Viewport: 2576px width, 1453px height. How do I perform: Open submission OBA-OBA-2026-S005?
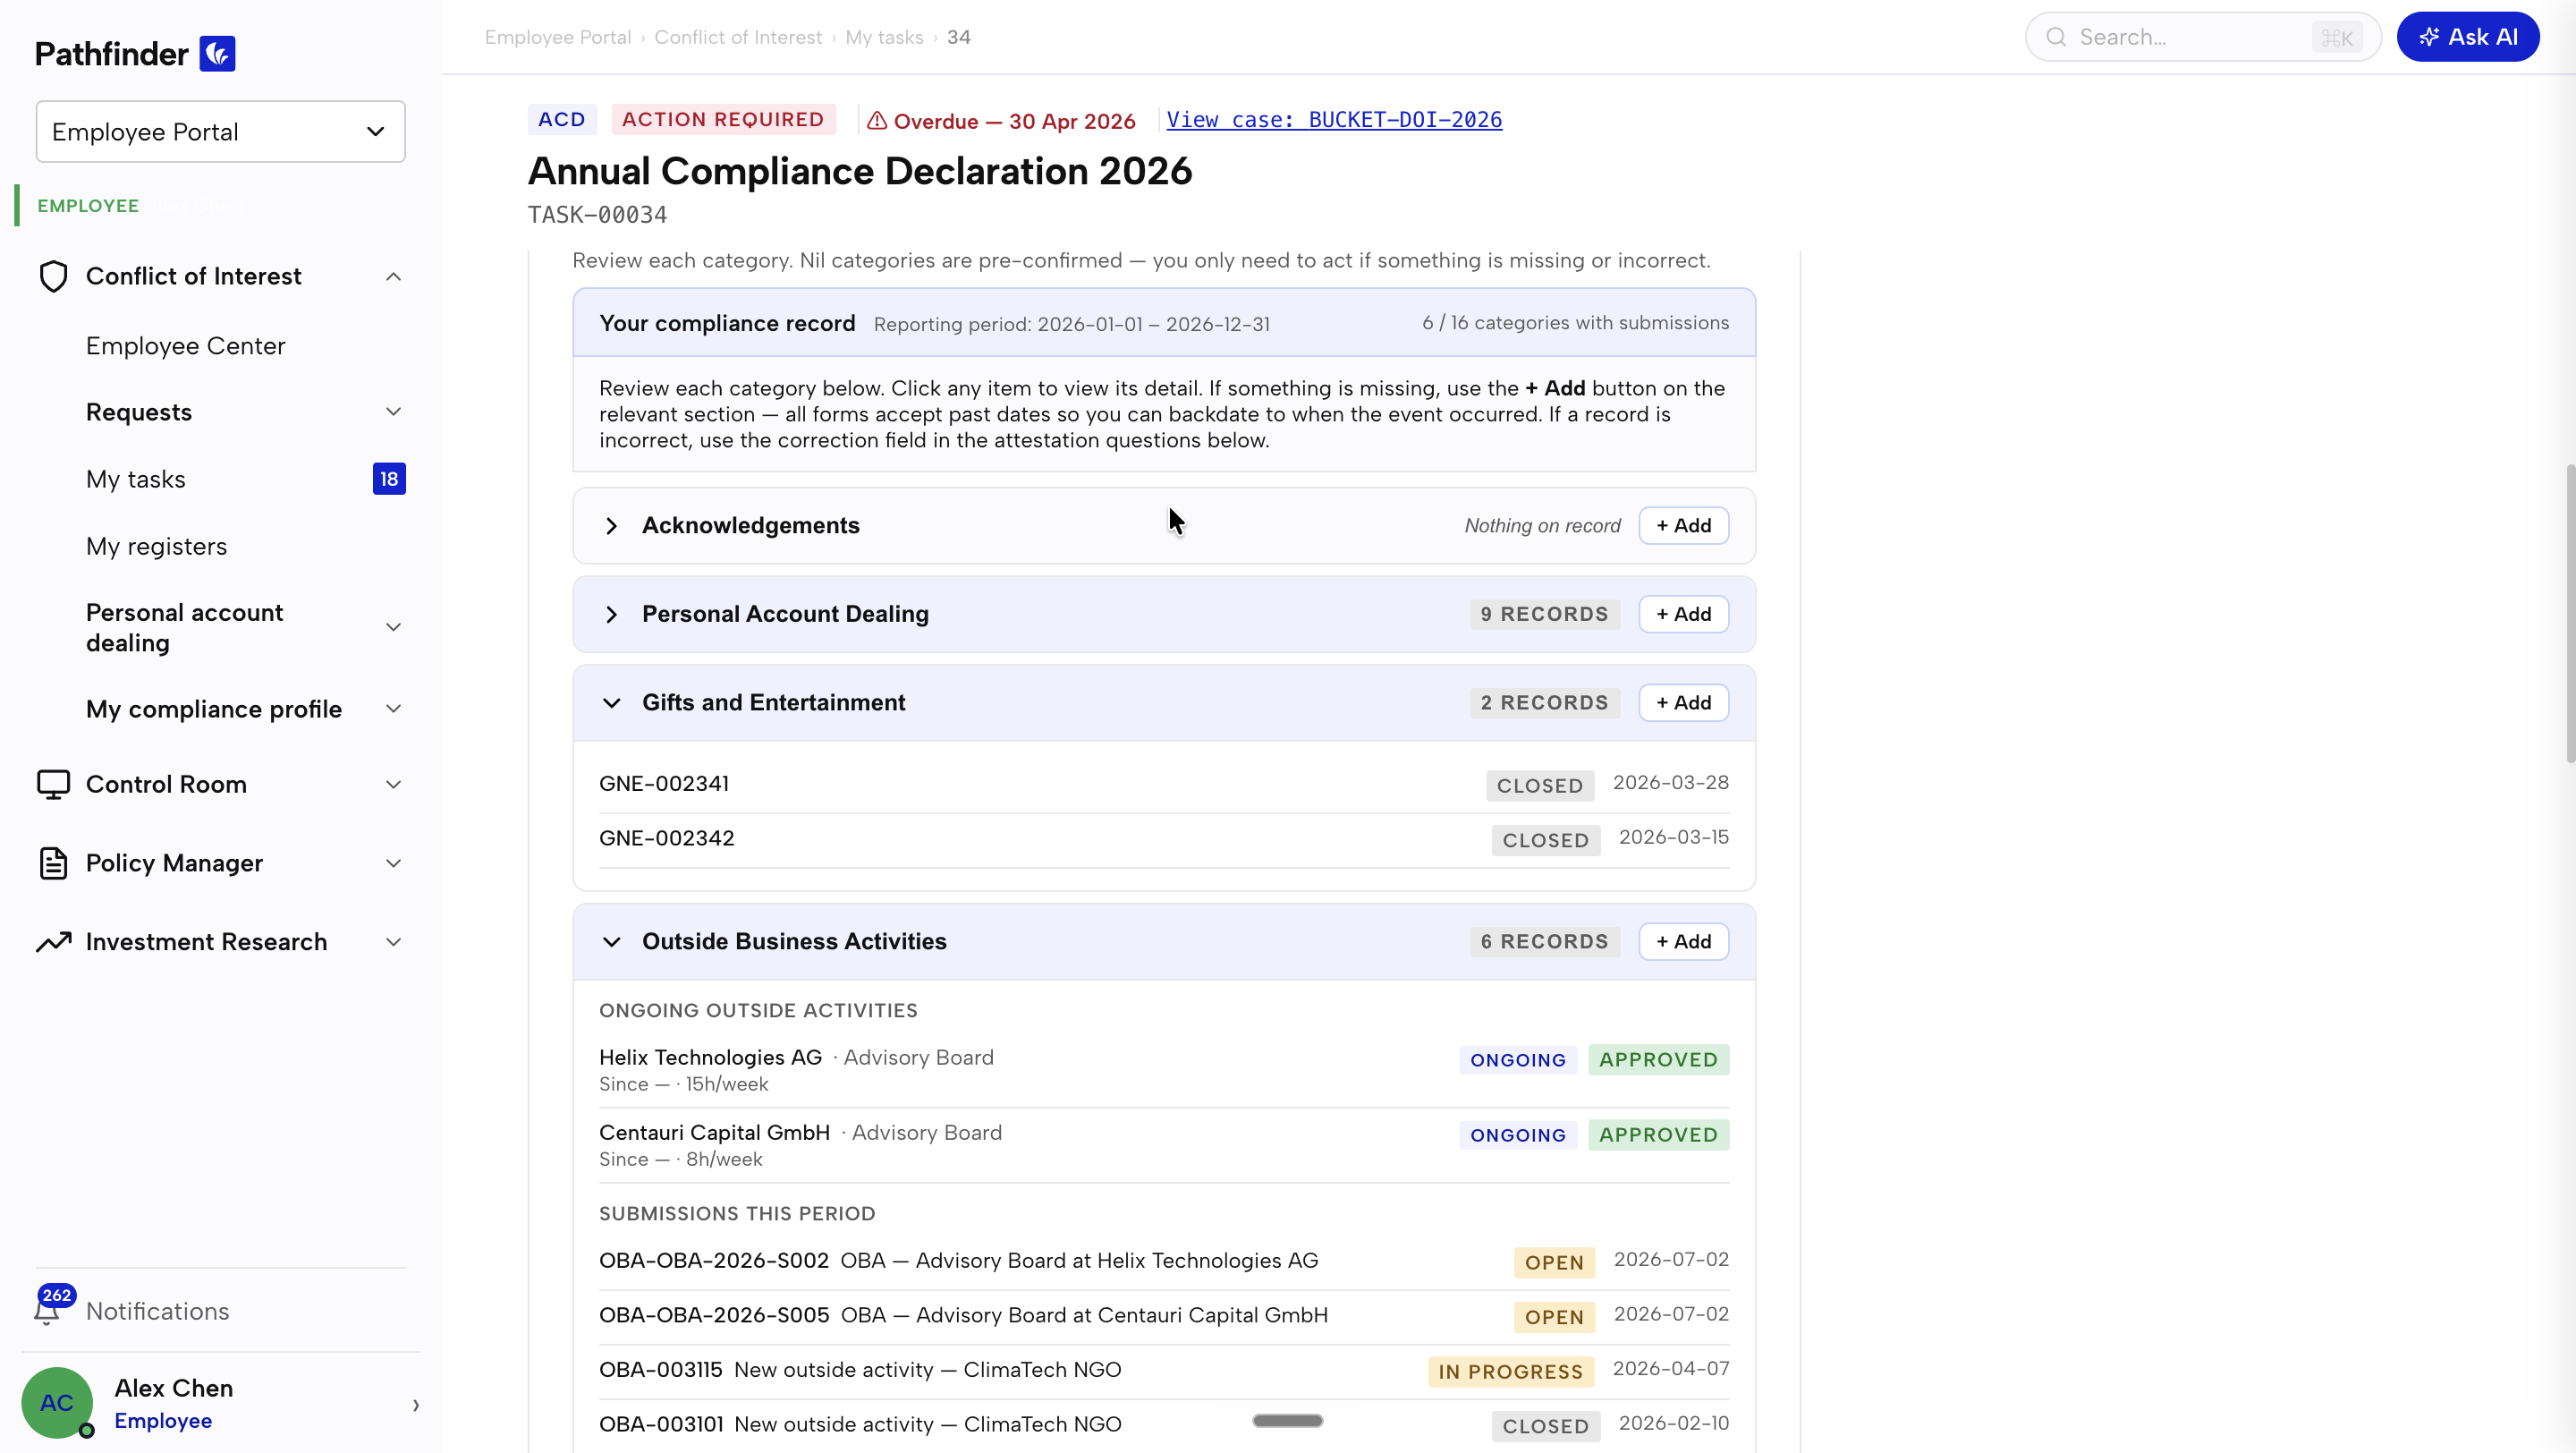click(1164, 1316)
